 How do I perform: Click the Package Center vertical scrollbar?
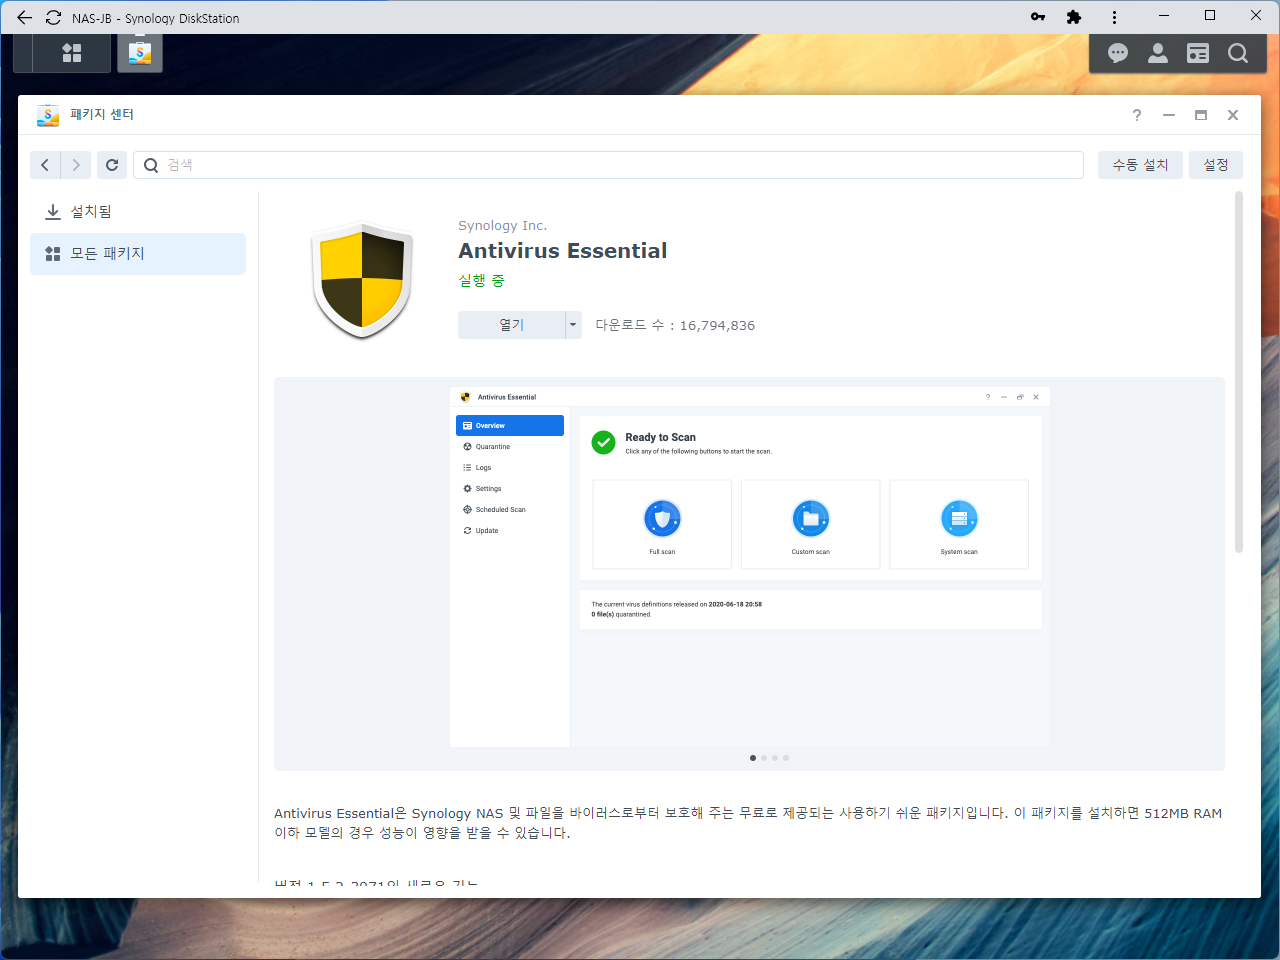point(1239,372)
